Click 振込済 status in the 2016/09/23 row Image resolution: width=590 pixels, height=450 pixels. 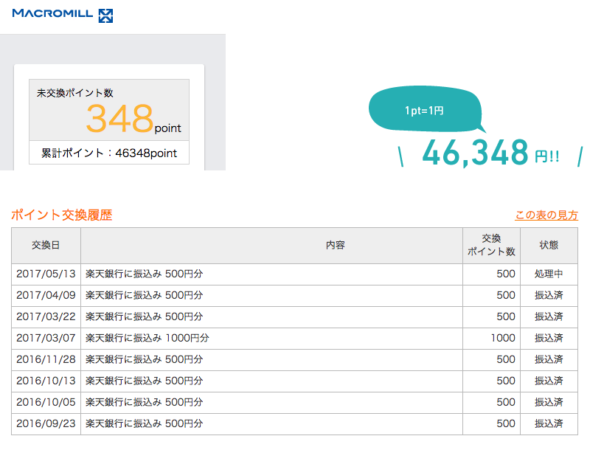549,424
